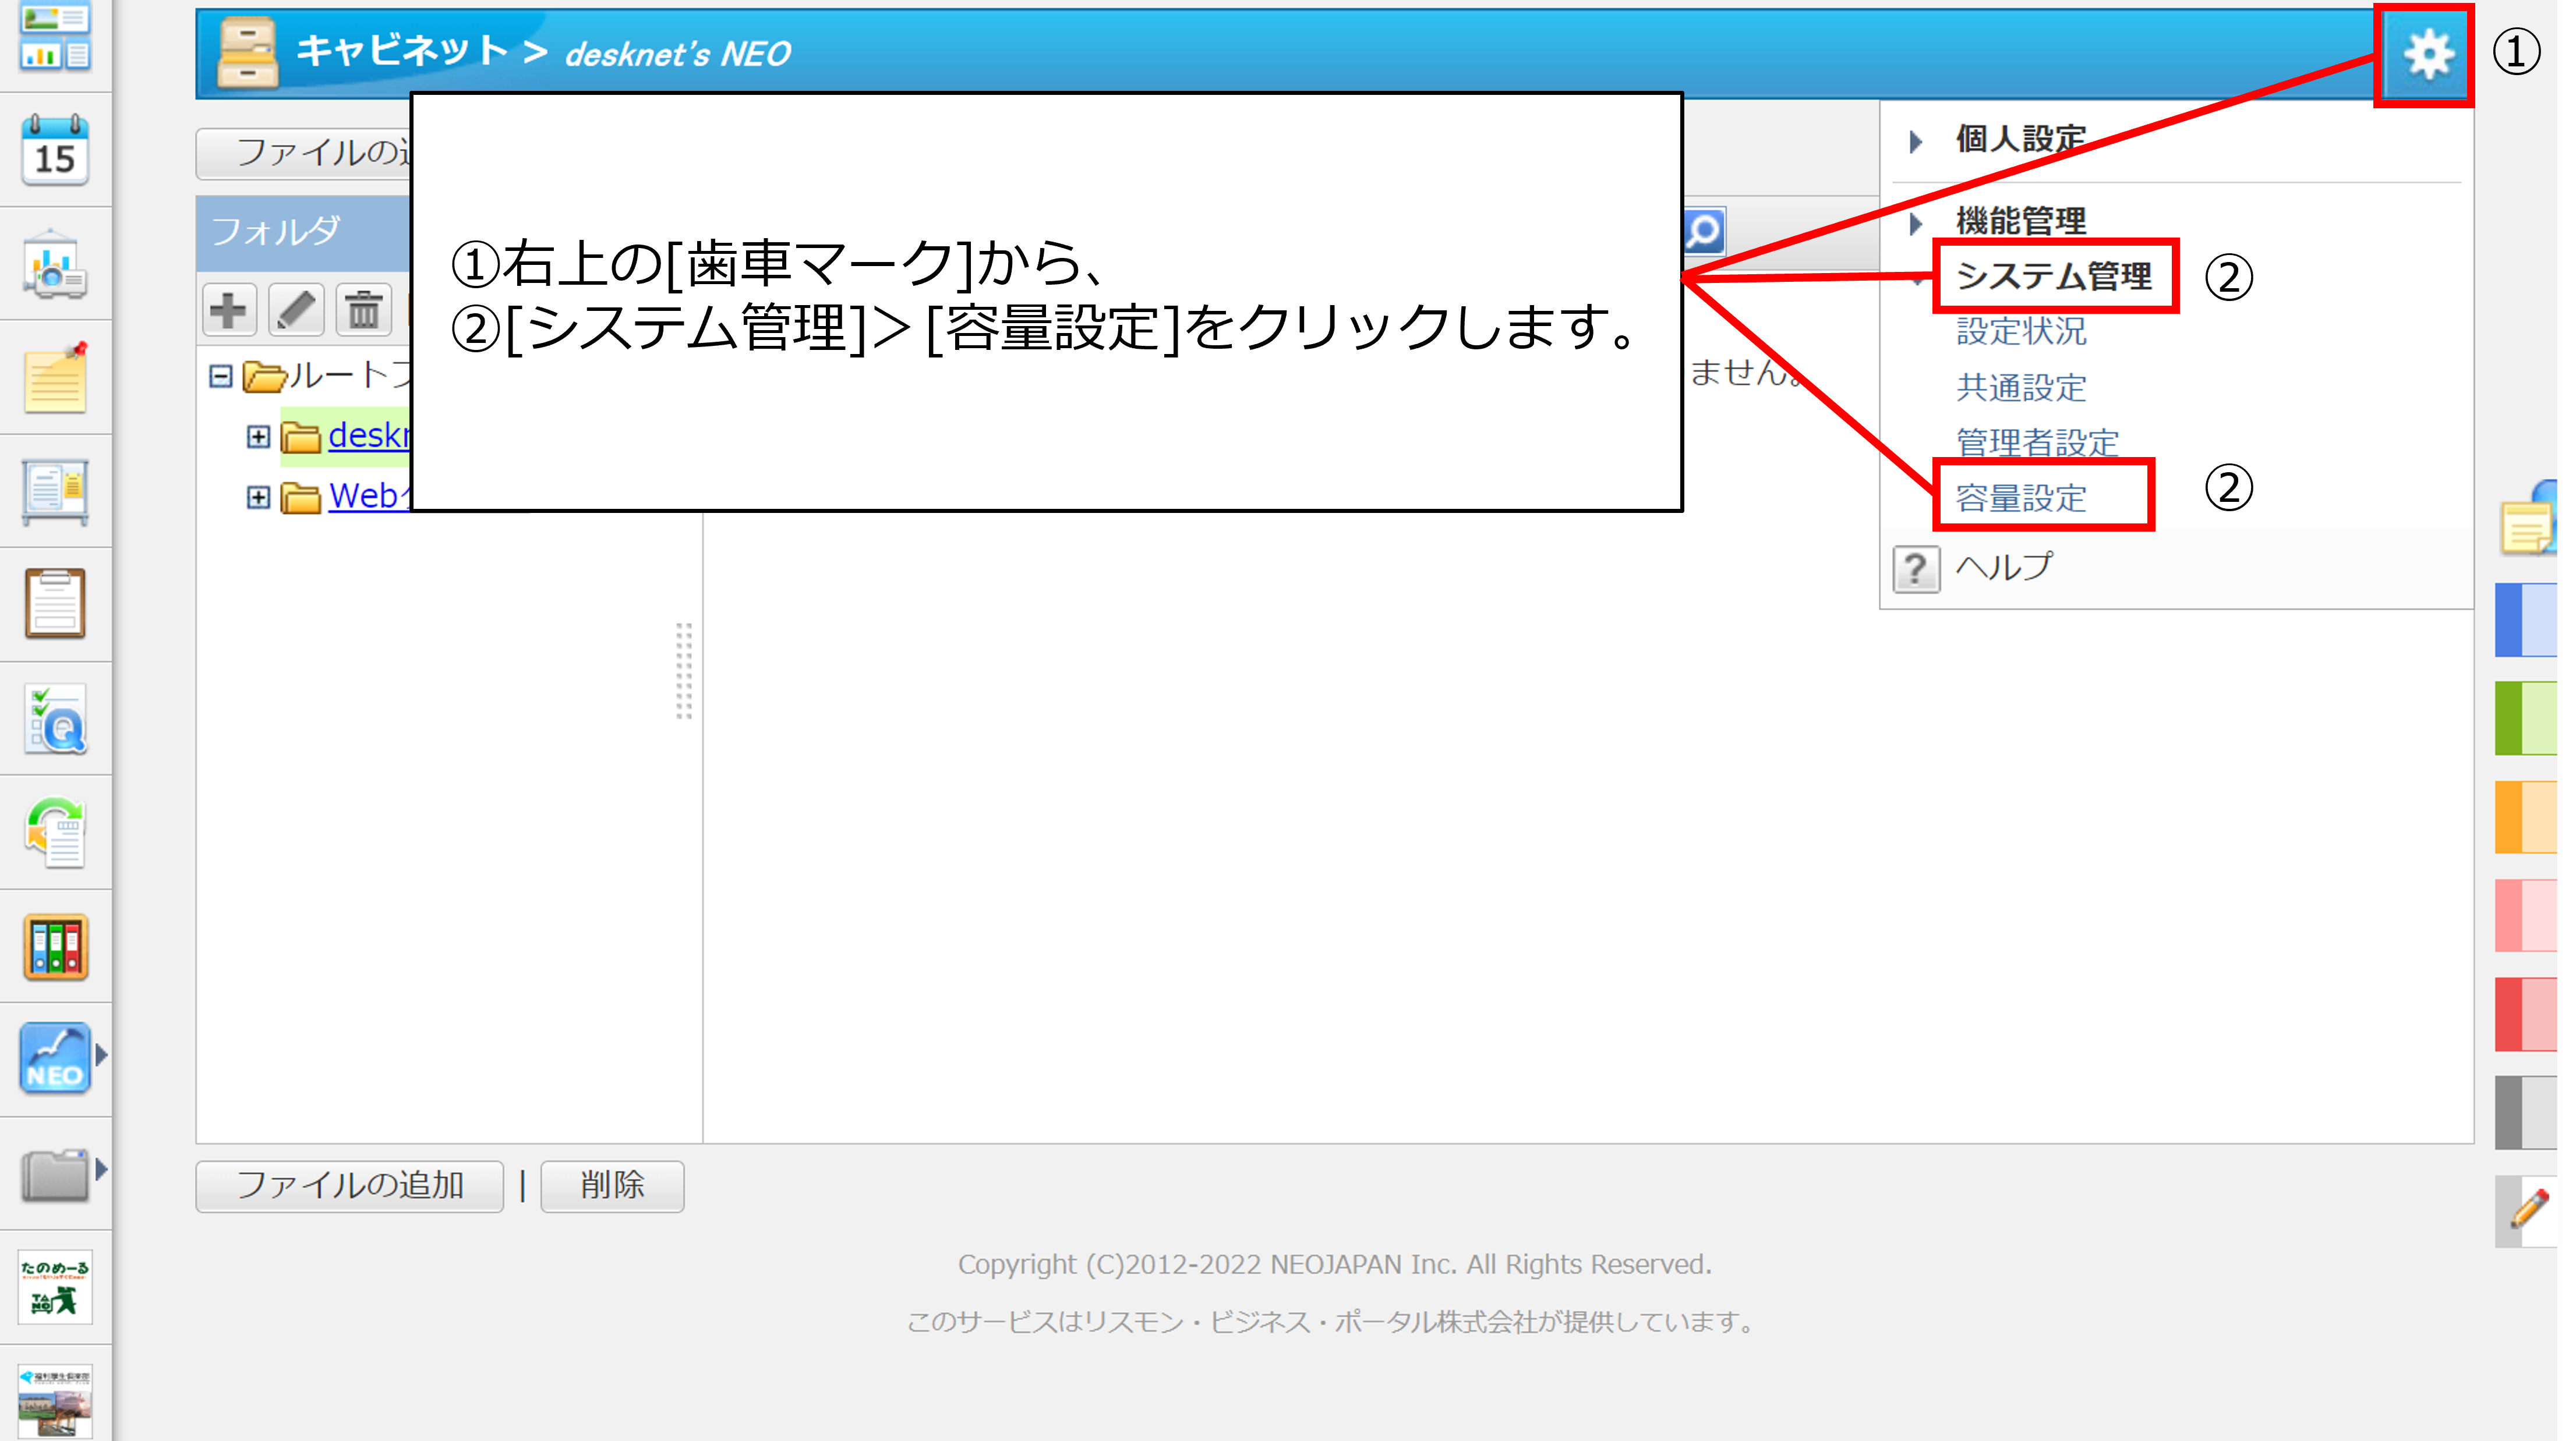Viewport: 2576px width, 1441px height.
Task: Expand the Web folder tree node
Action: [x=258, y=497]
